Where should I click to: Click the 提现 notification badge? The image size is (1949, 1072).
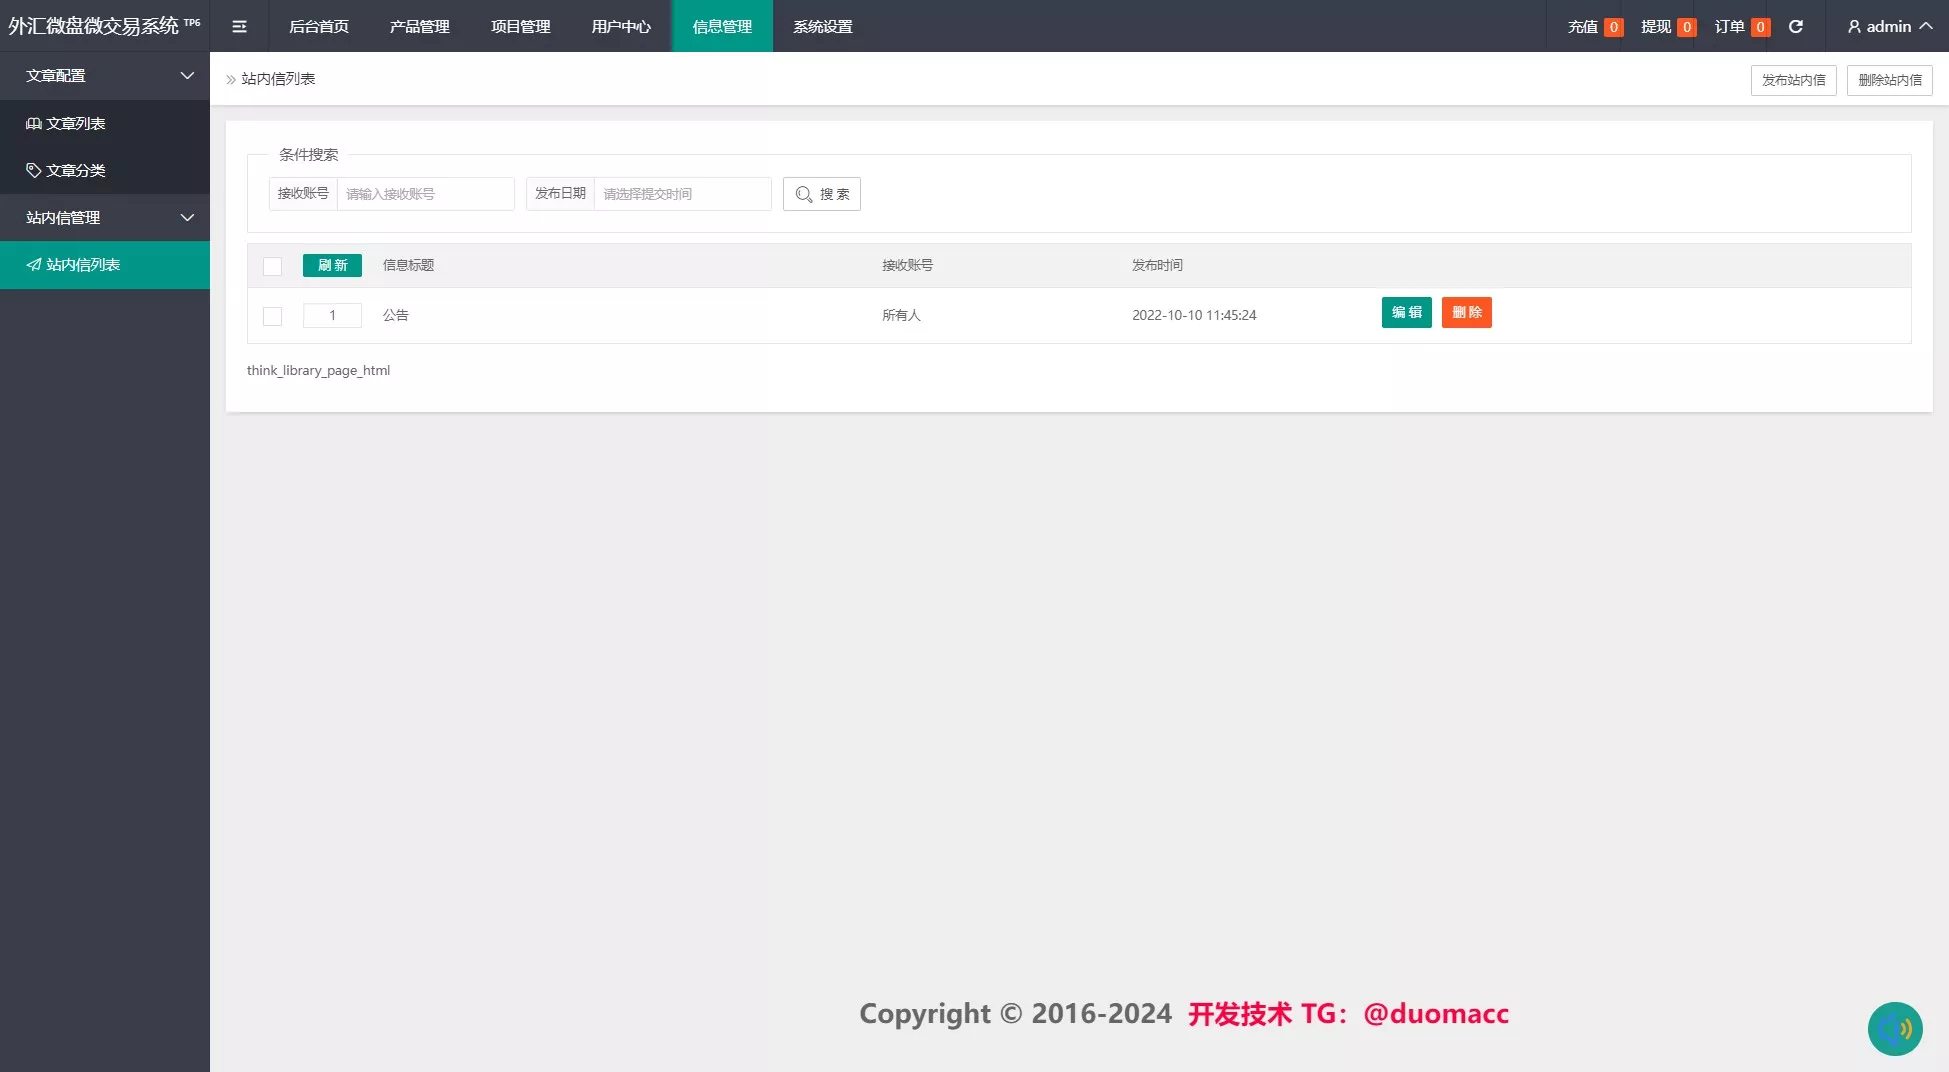pyautogui.click(x=1686, y=27)
